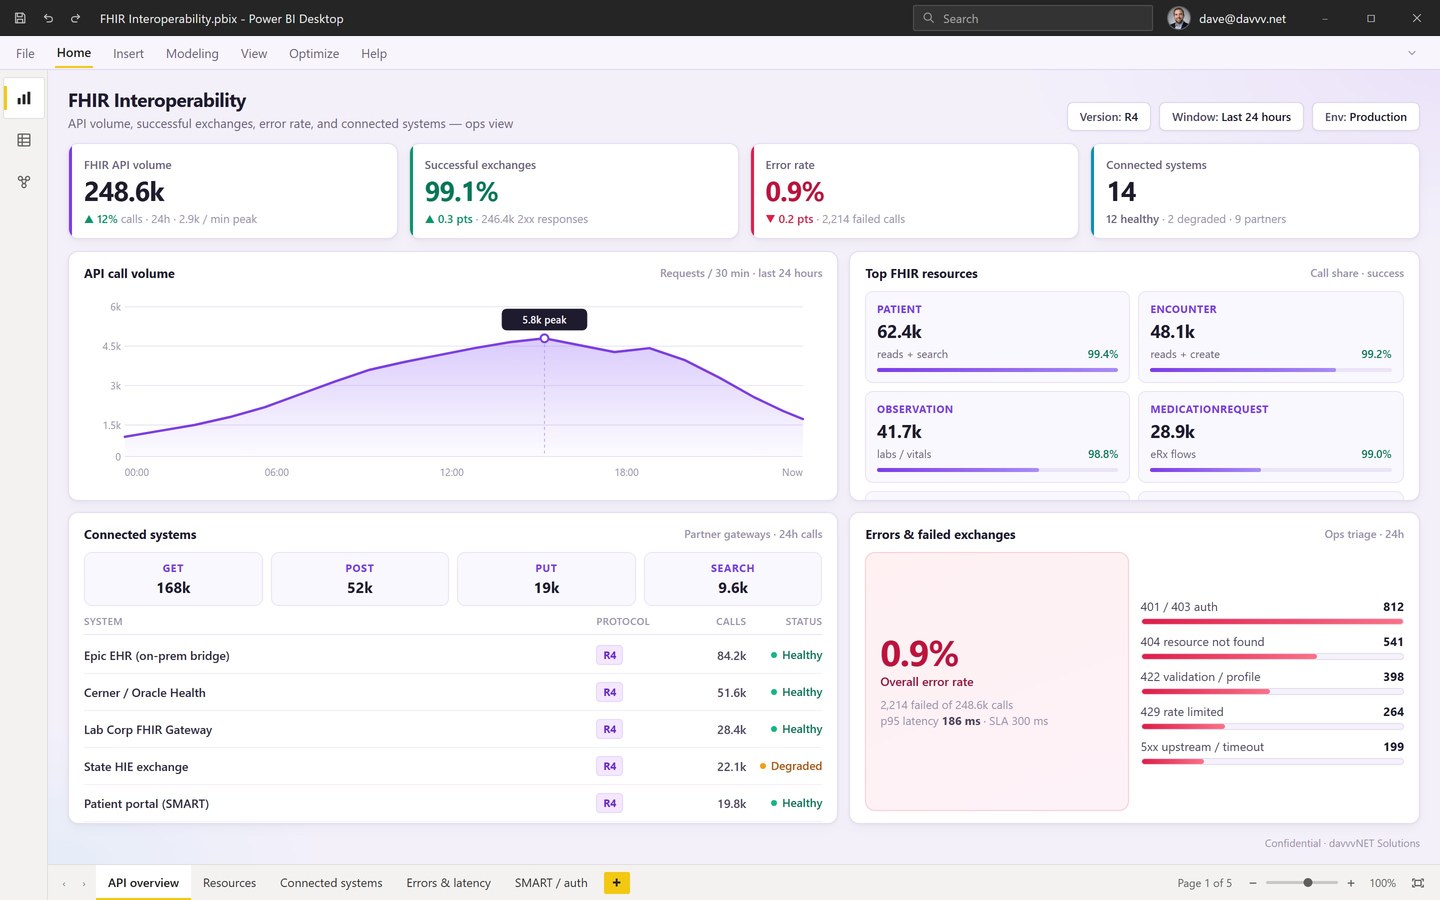This screenshot has width=1440, height=900.
Task: Add a new page with plus button
Action: pos(617,883)
